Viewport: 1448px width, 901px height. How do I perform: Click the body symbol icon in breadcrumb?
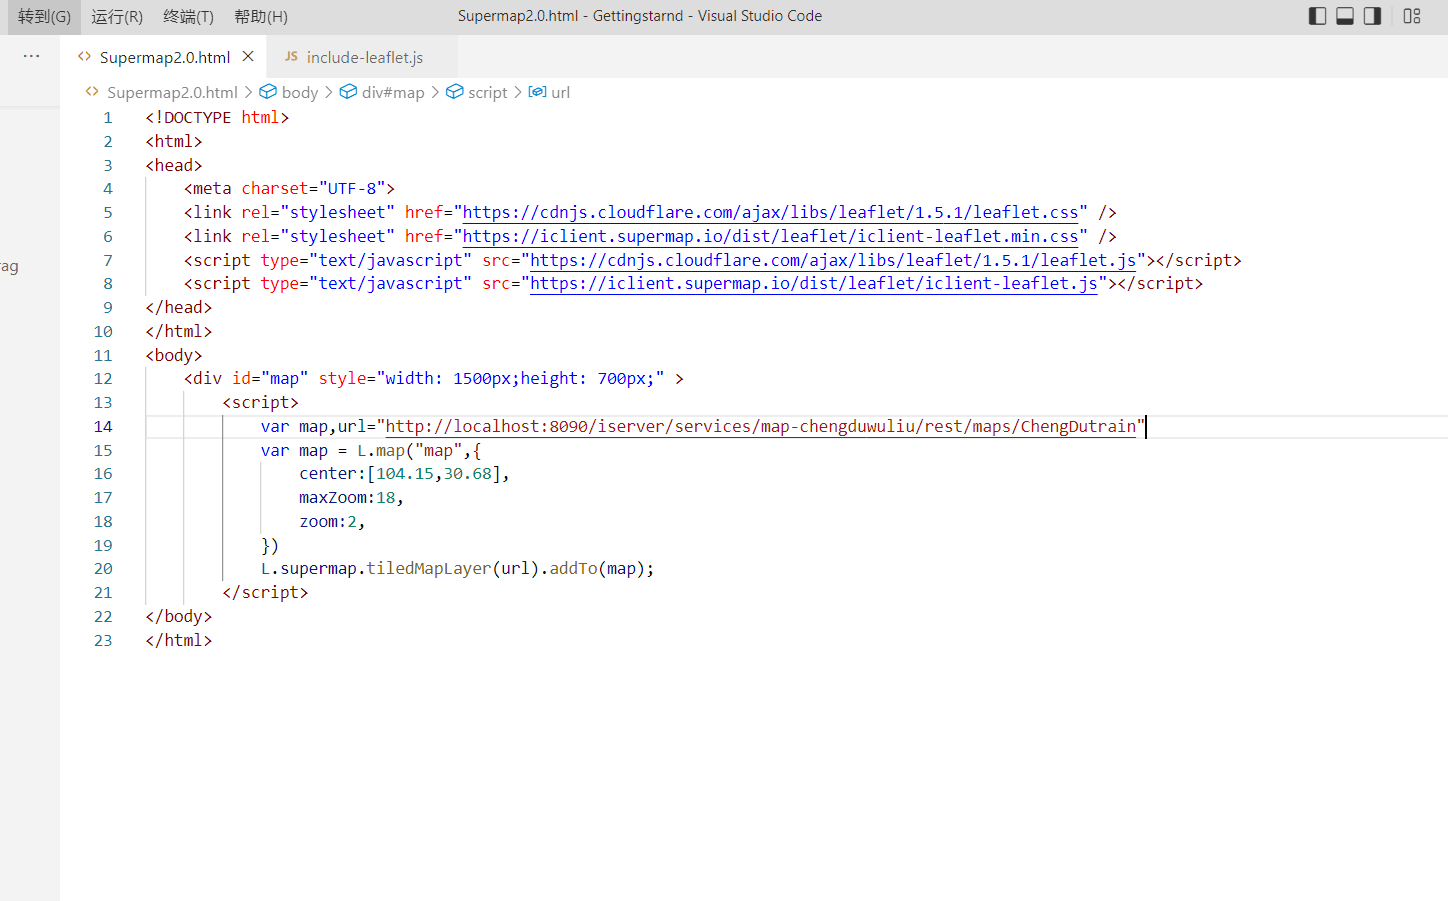click(268, 92)
